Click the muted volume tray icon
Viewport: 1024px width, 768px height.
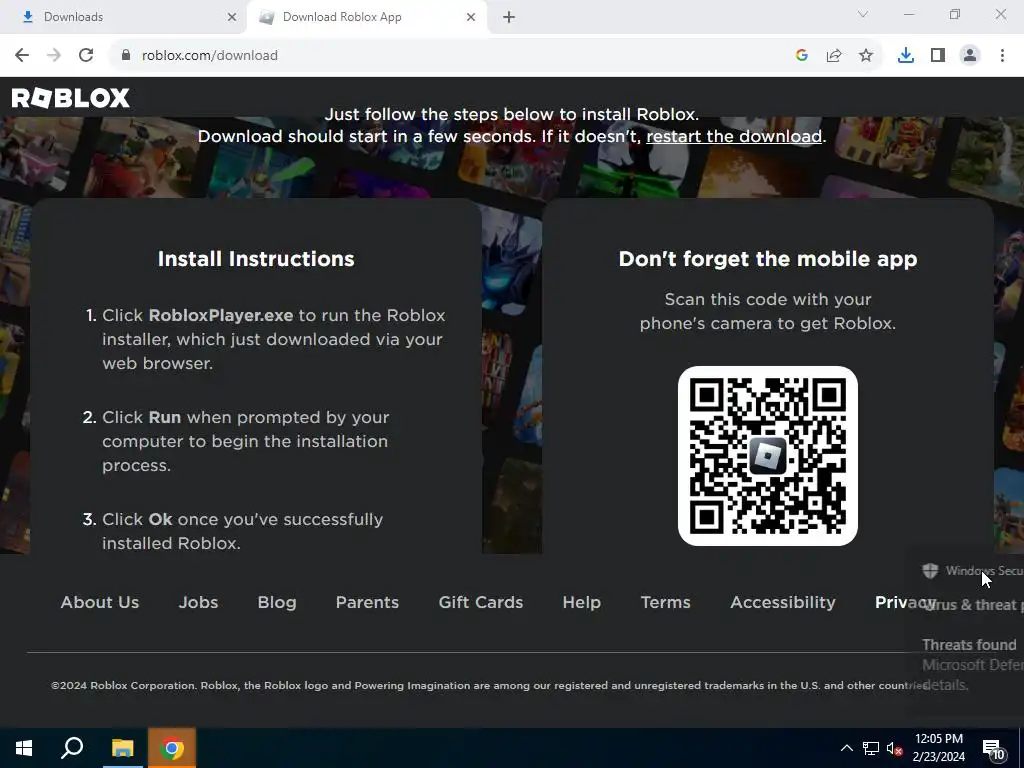(x=894, y=748)
